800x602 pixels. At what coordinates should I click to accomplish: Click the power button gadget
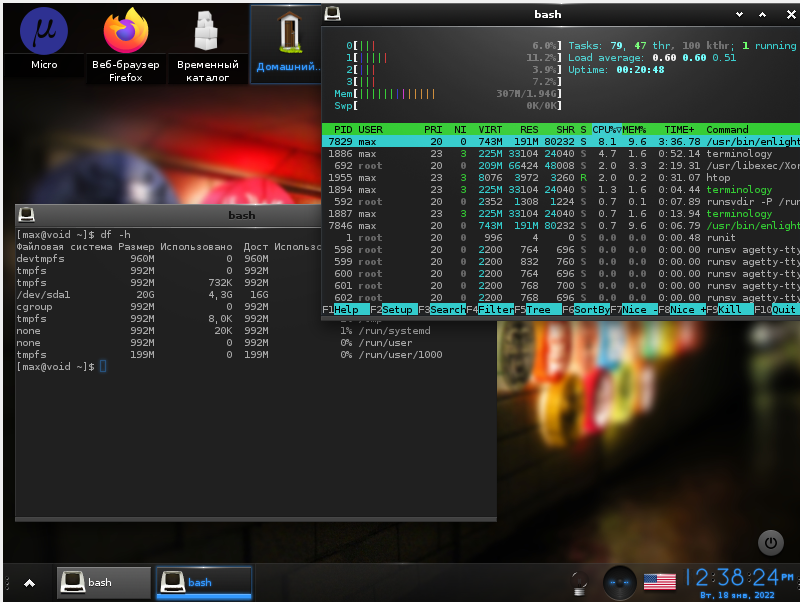[x=770, y=543]
